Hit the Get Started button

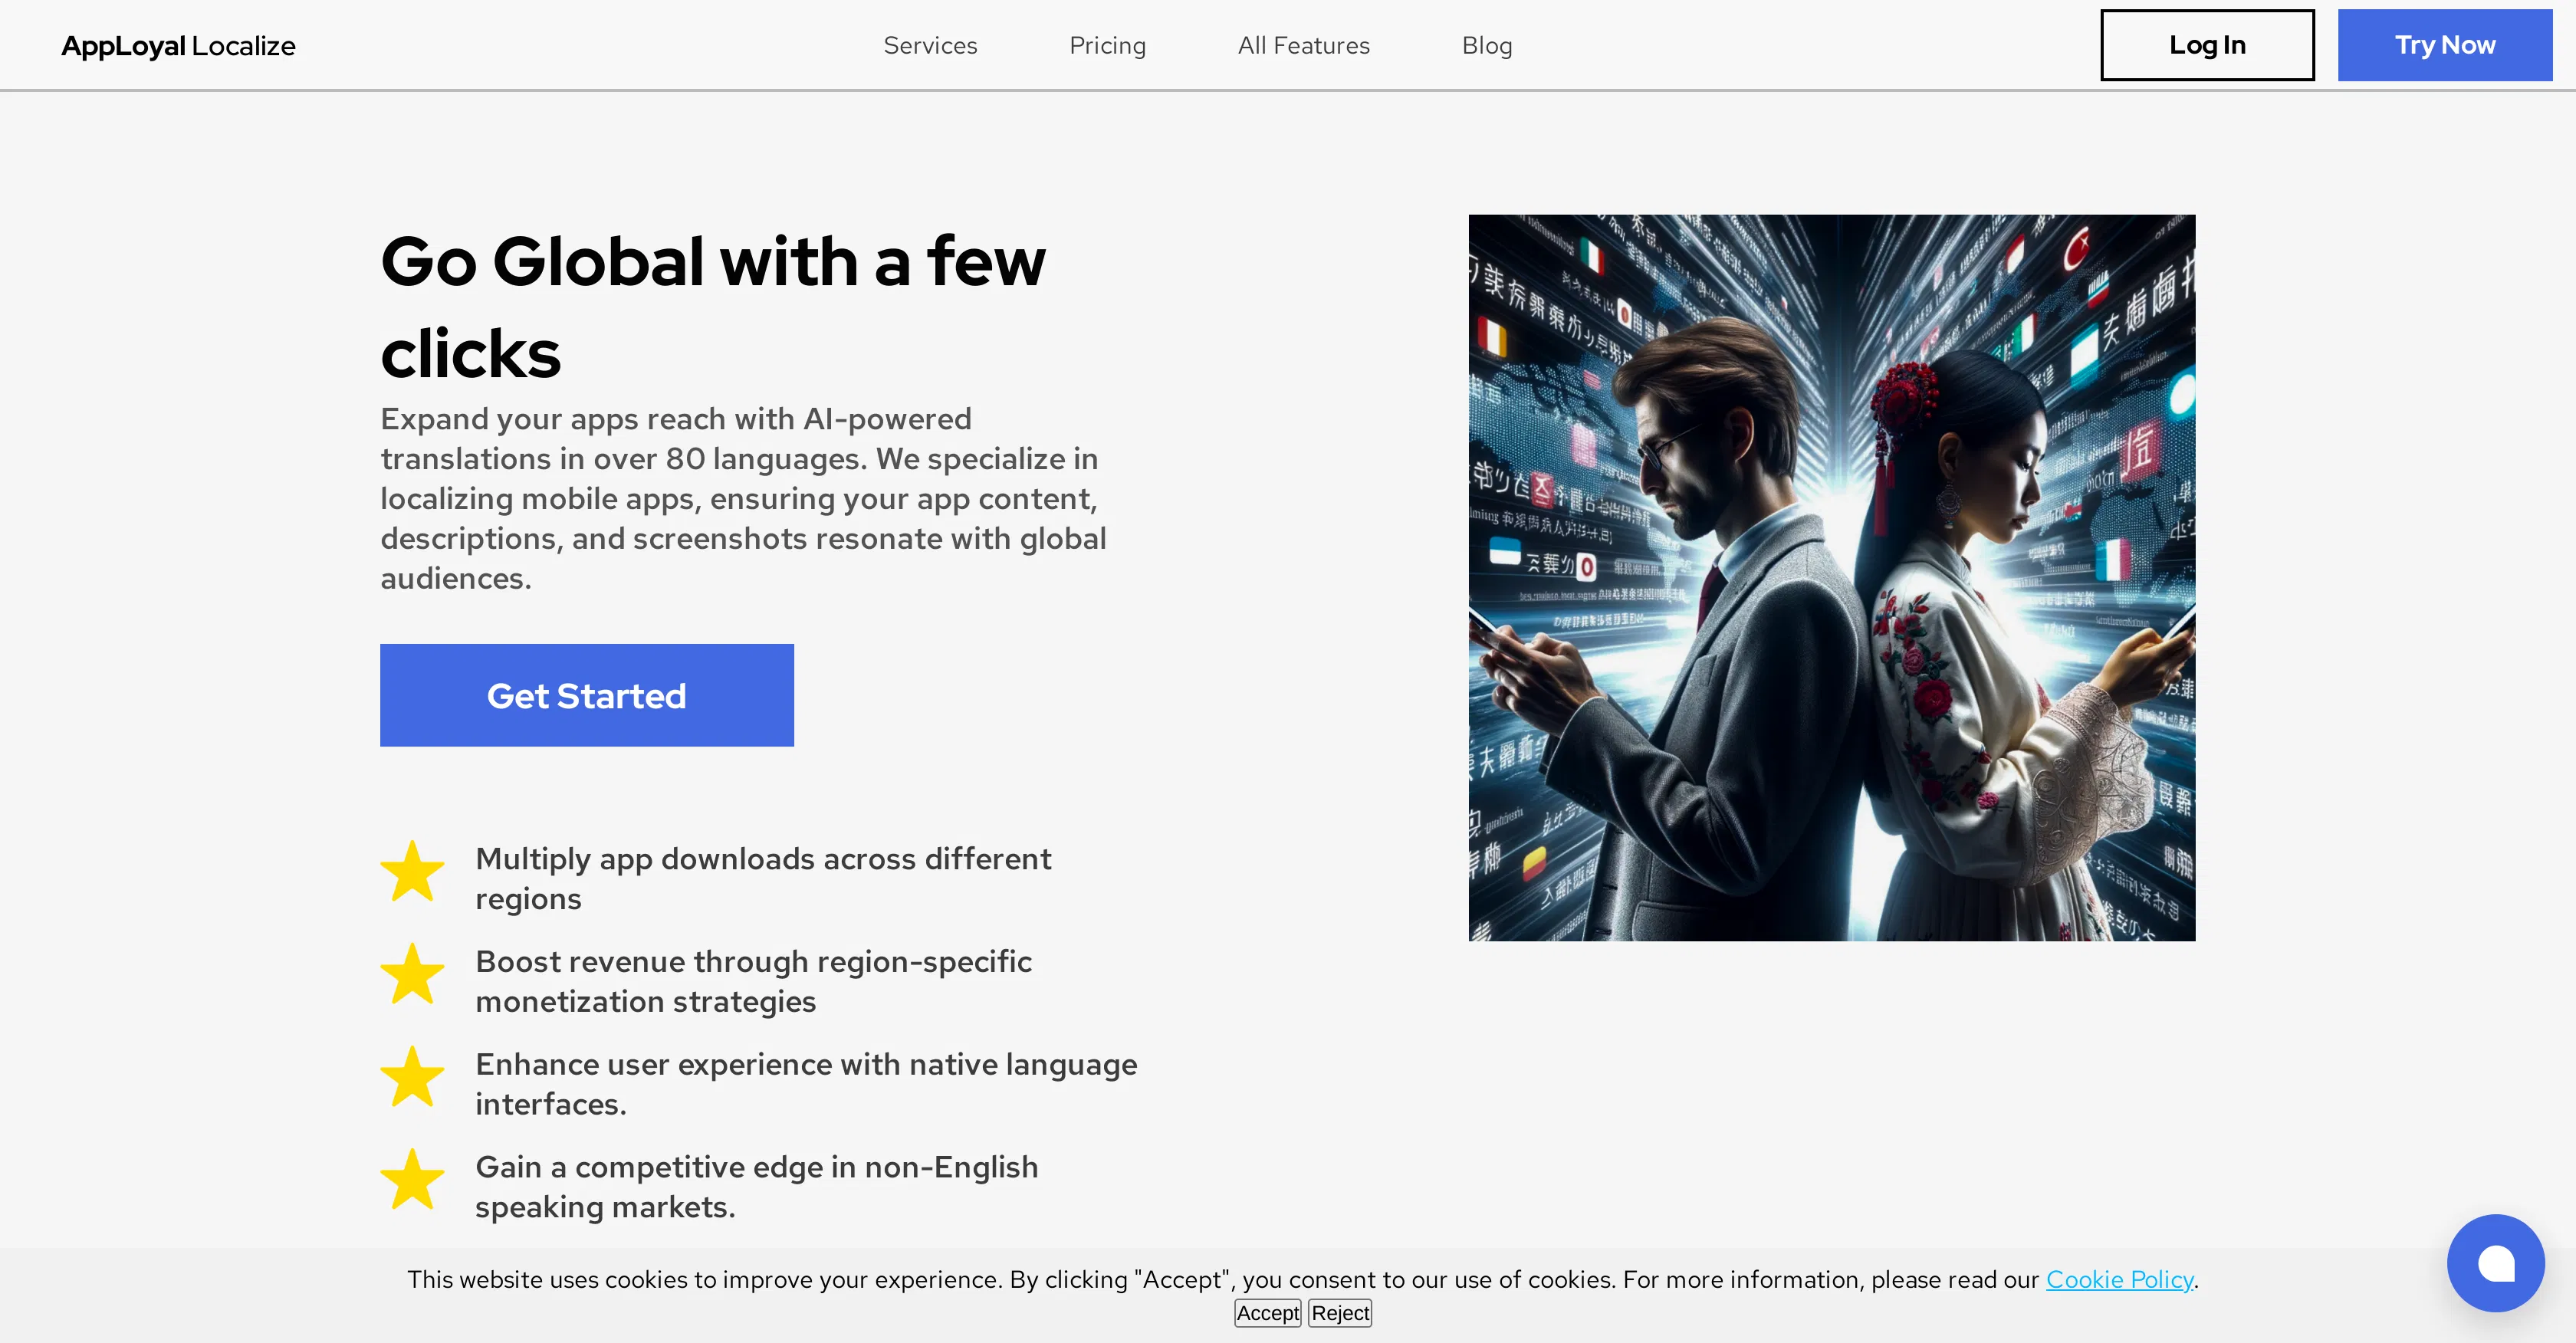click(586, 695)
